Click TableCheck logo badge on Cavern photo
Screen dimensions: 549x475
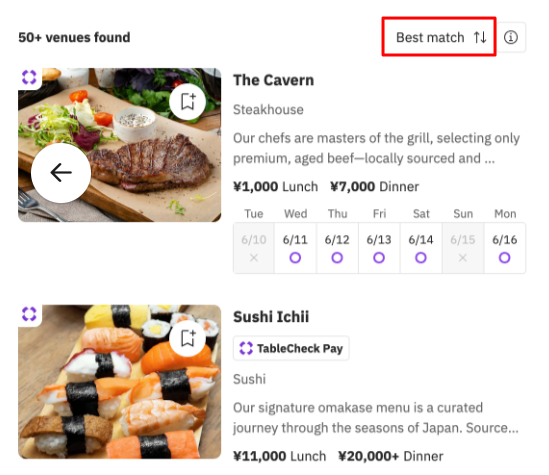point(29,77)
